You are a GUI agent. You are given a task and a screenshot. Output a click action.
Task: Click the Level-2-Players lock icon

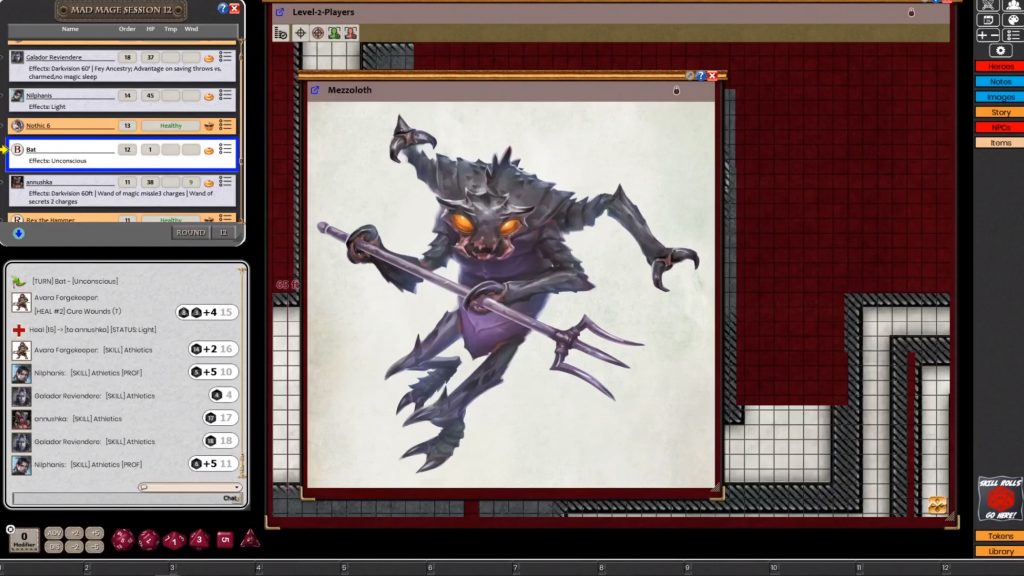(912, 12)
